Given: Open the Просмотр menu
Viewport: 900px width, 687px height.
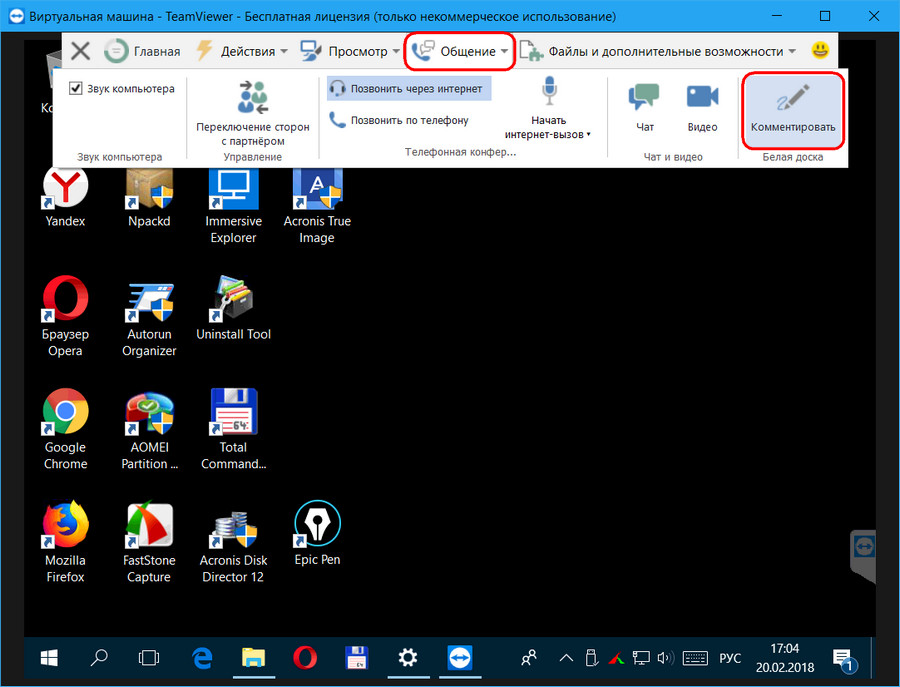Looking at the screenshot, I should point(350,51).
